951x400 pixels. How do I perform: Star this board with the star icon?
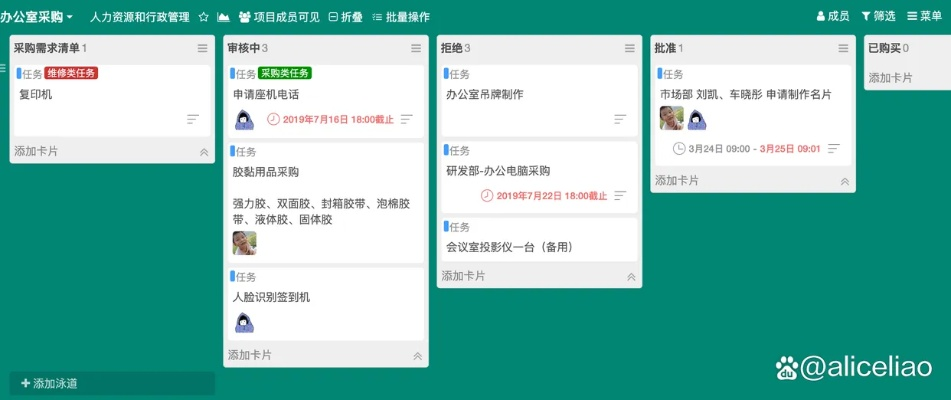[x=204, y=17]
